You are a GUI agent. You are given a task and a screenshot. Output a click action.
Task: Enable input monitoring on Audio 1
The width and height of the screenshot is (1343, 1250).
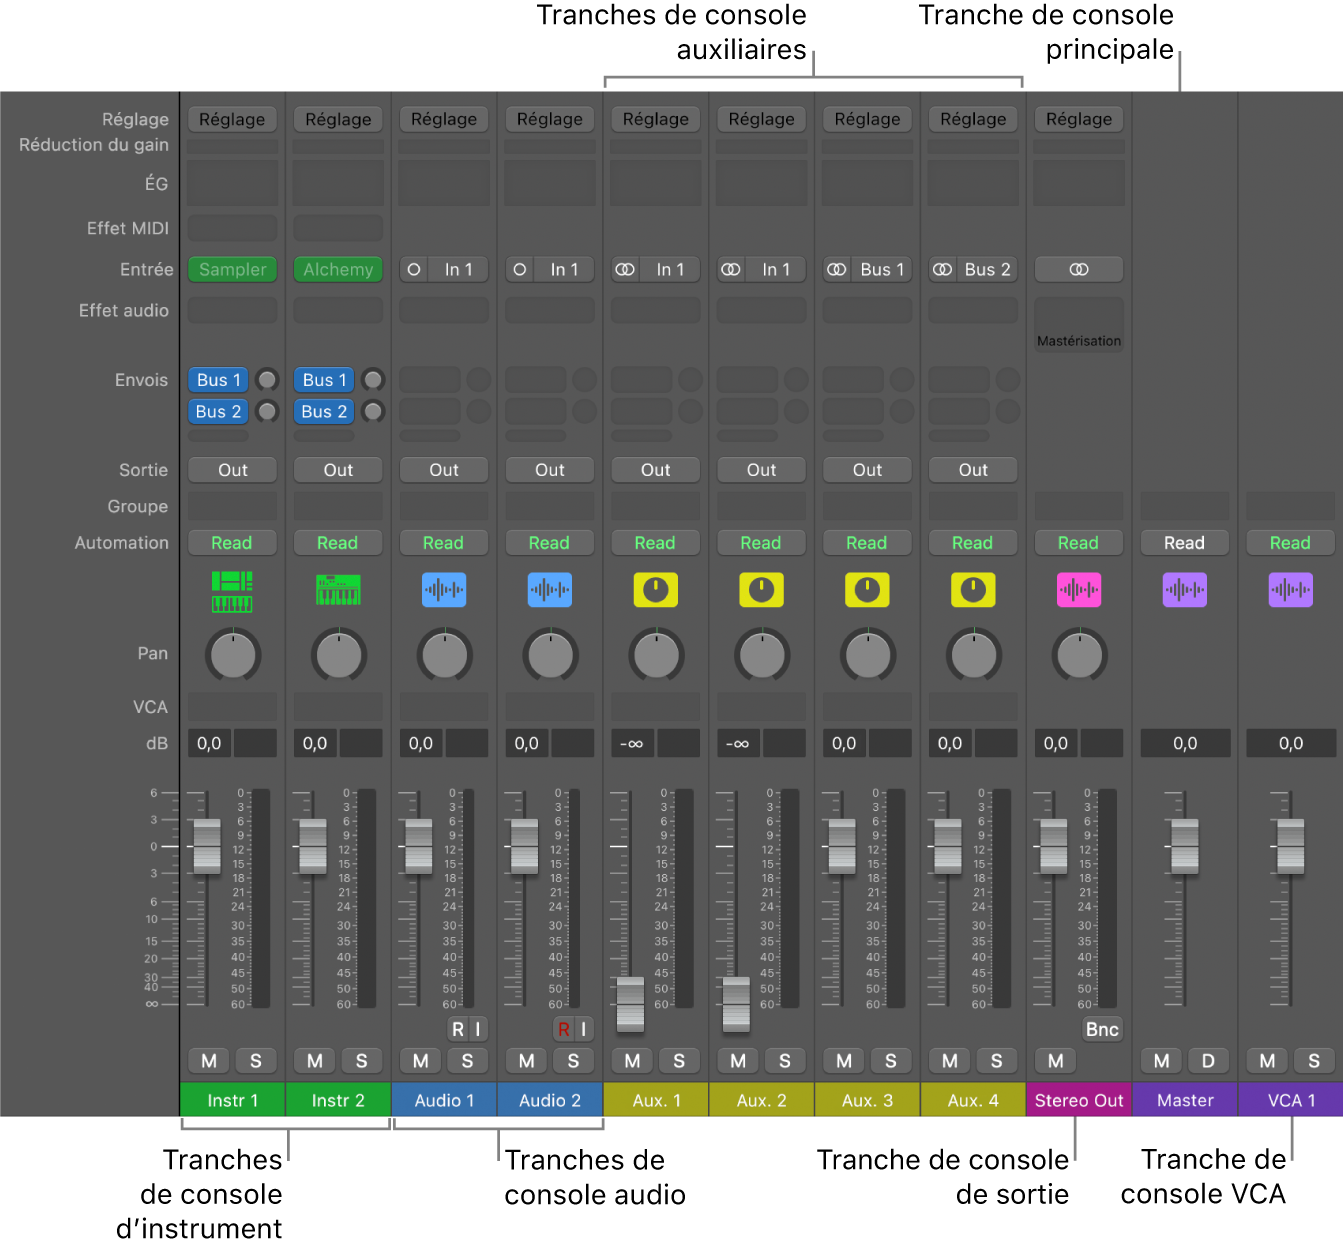click(477, 1028)
